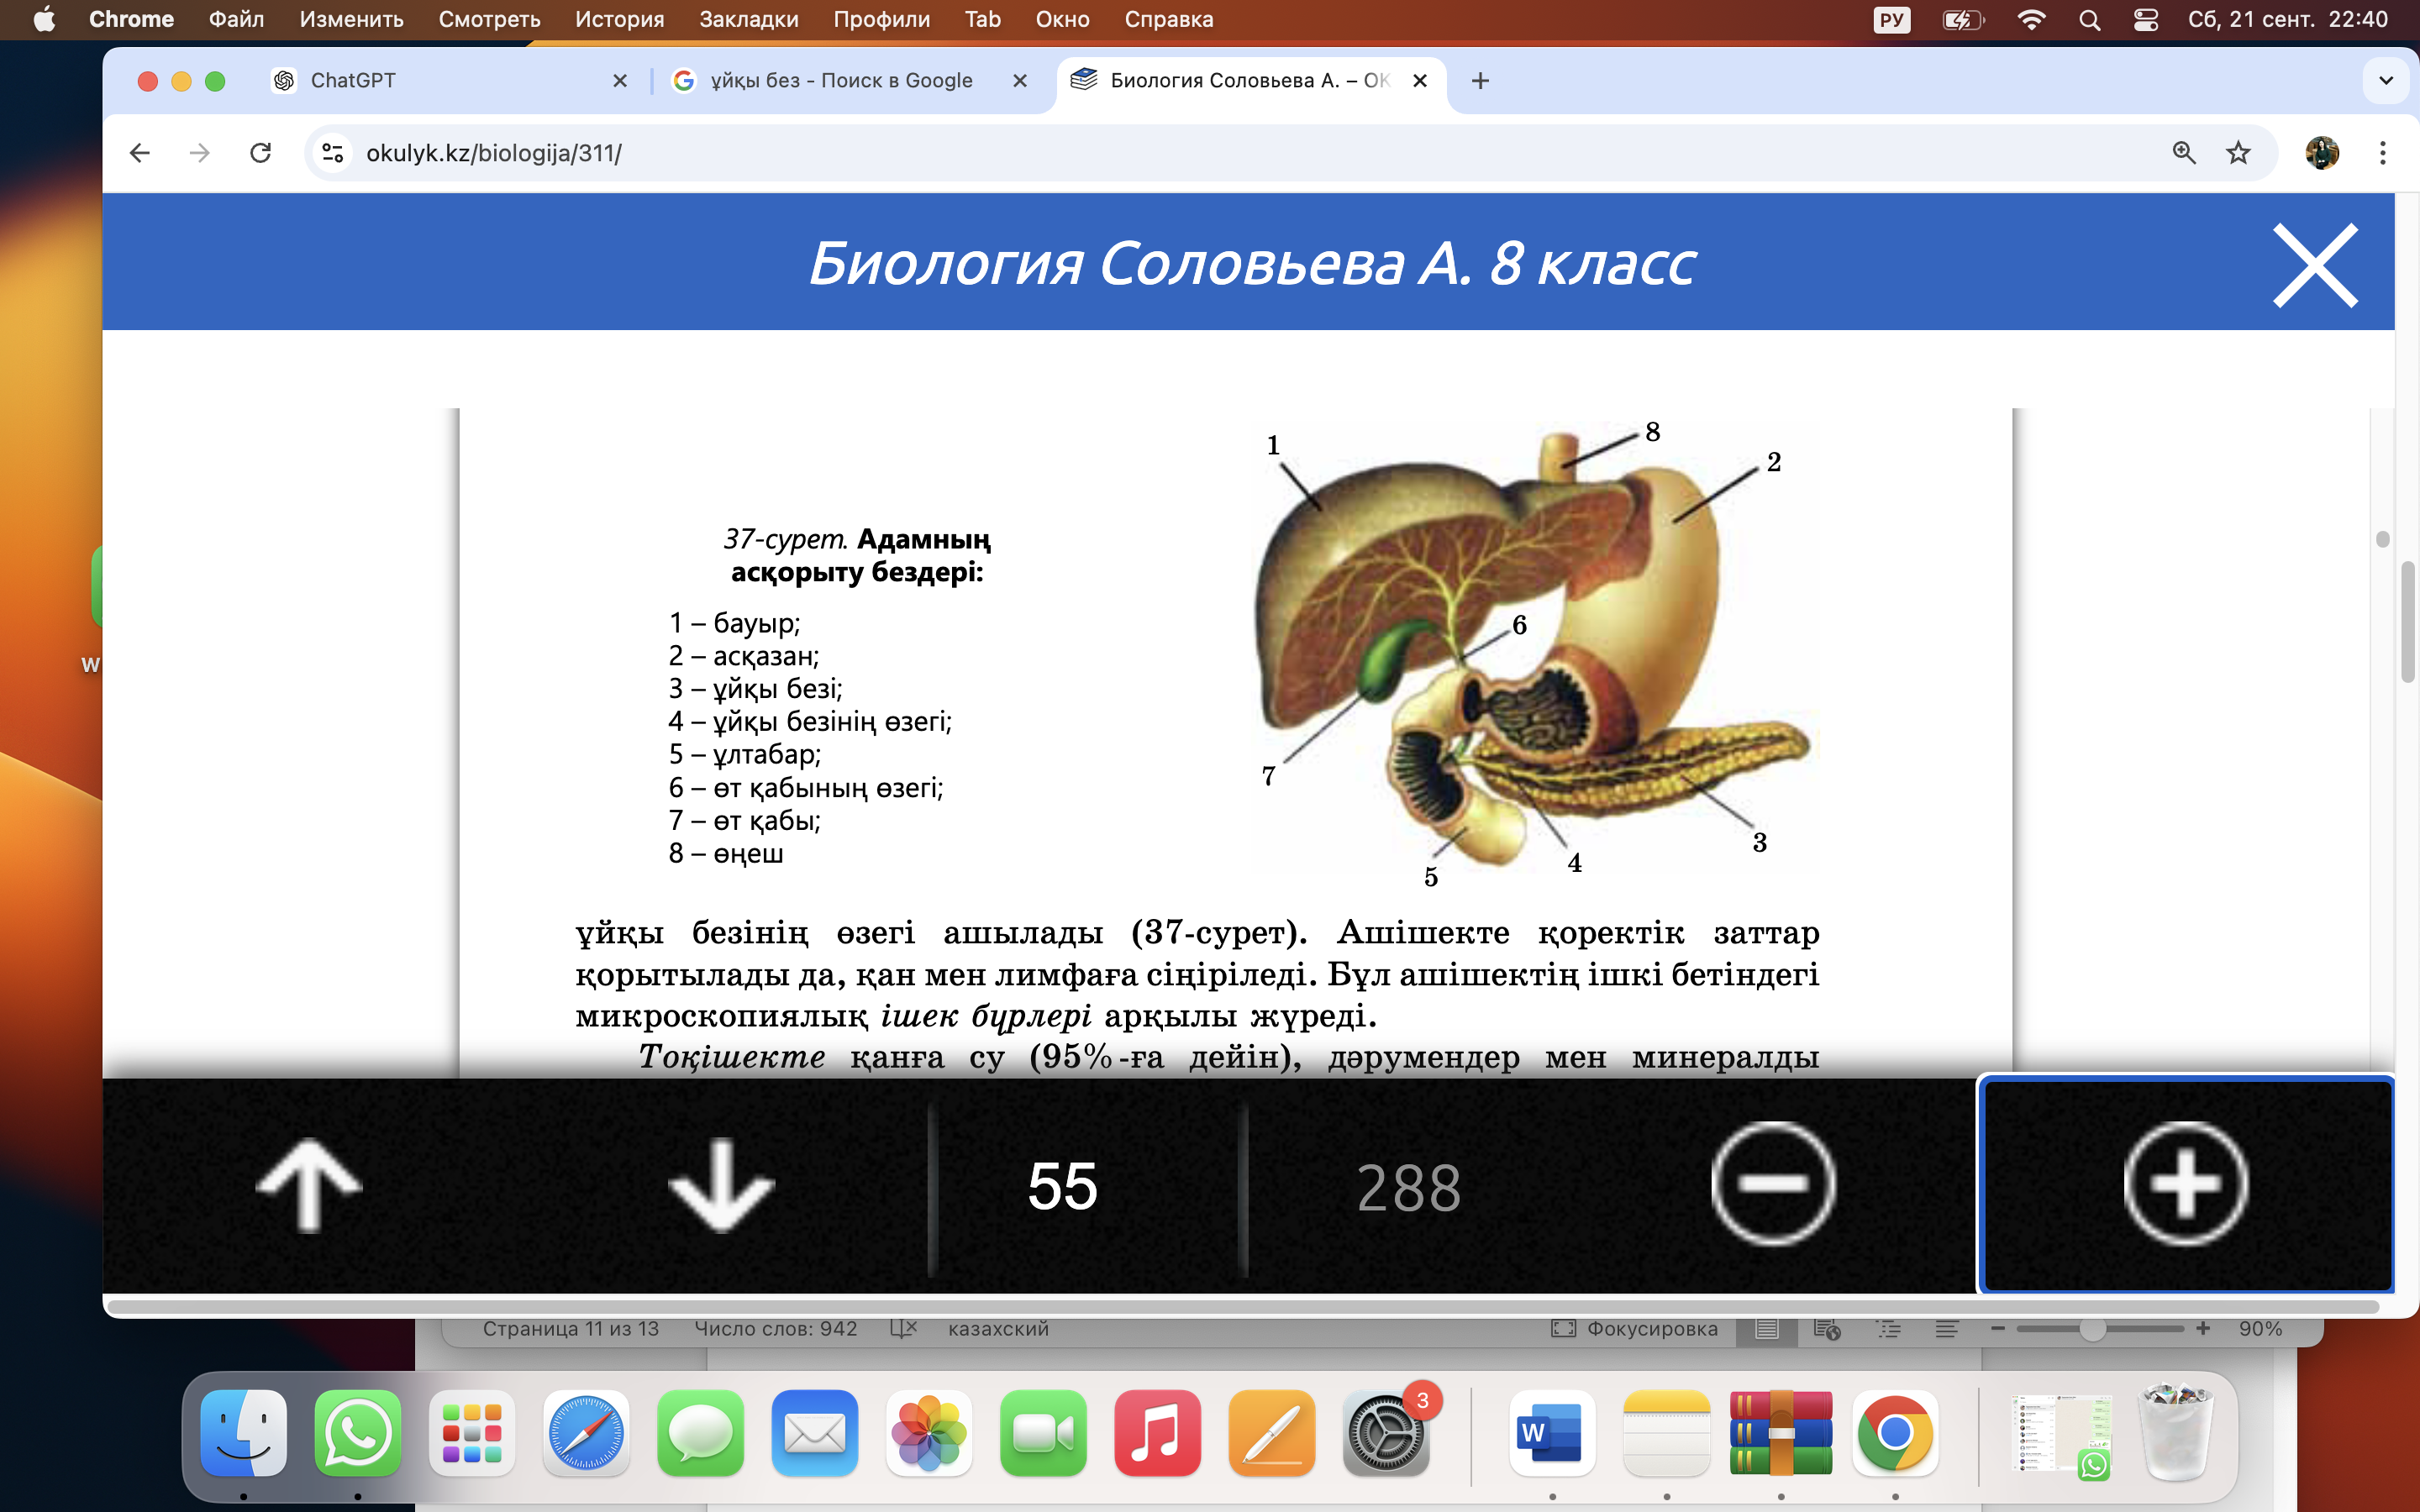Image resolution: width=2420 pixels, height=1512 pixels.
Task: Open Chrome three-dot menu
Action: [x=2382, y=153]
